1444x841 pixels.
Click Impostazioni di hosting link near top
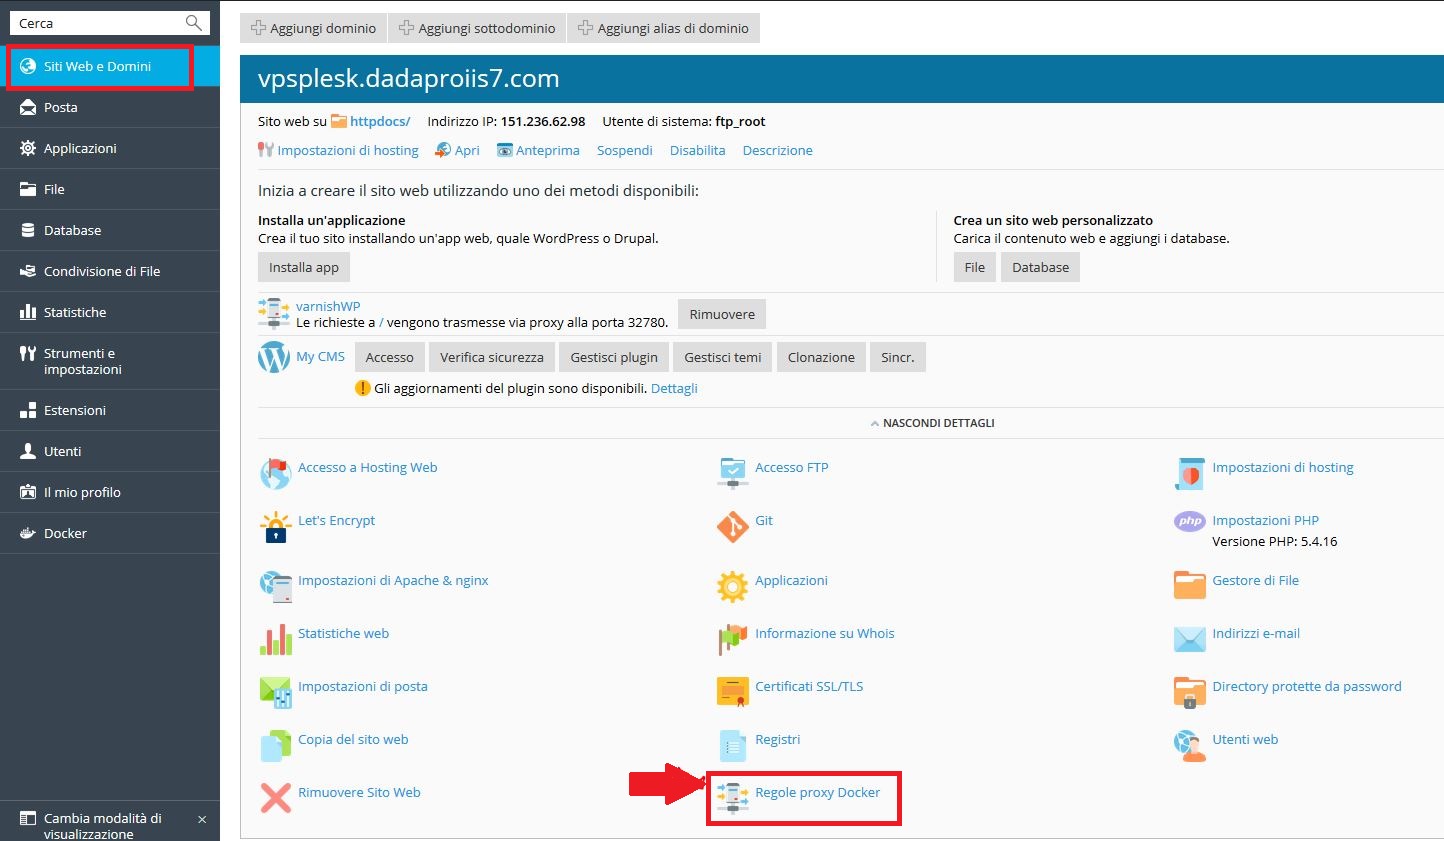tap(348, 150)
